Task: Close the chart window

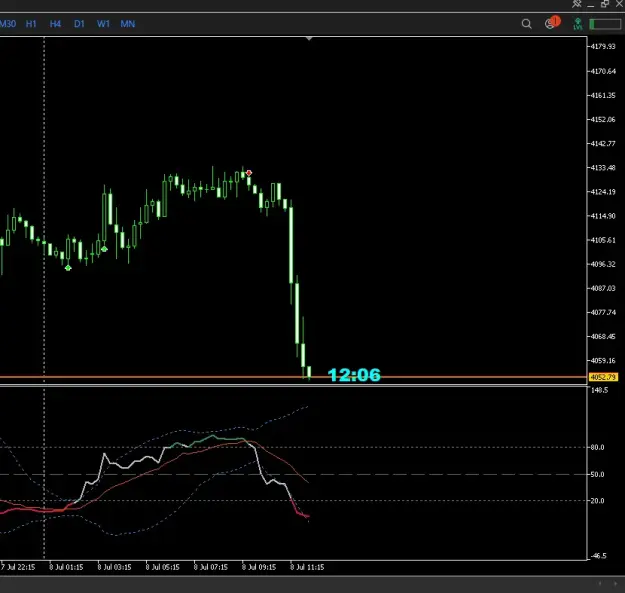Action: (620, 4)
